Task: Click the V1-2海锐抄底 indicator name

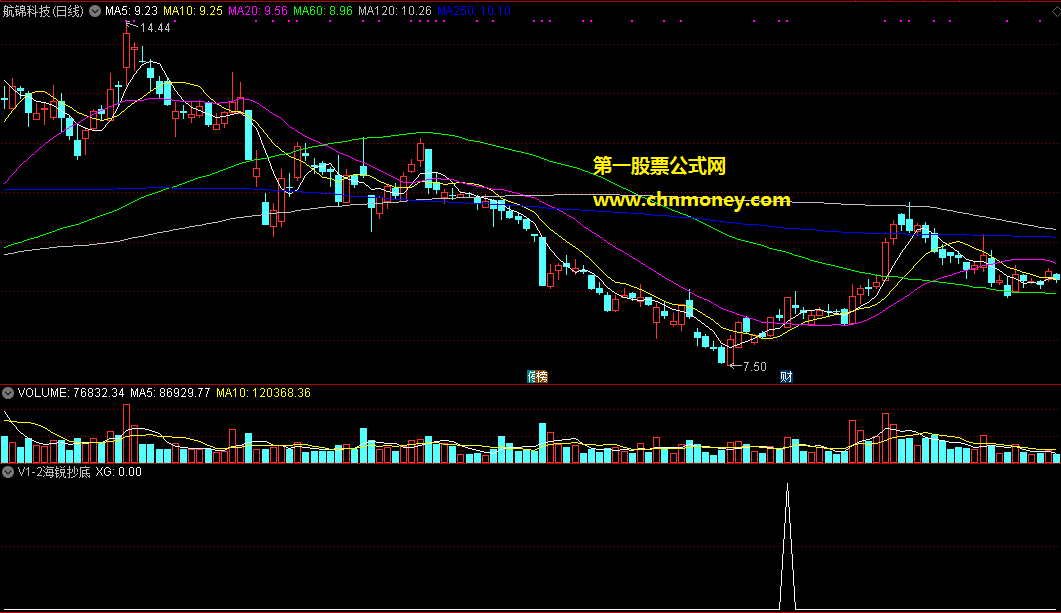Action: [x=54, y=472]
